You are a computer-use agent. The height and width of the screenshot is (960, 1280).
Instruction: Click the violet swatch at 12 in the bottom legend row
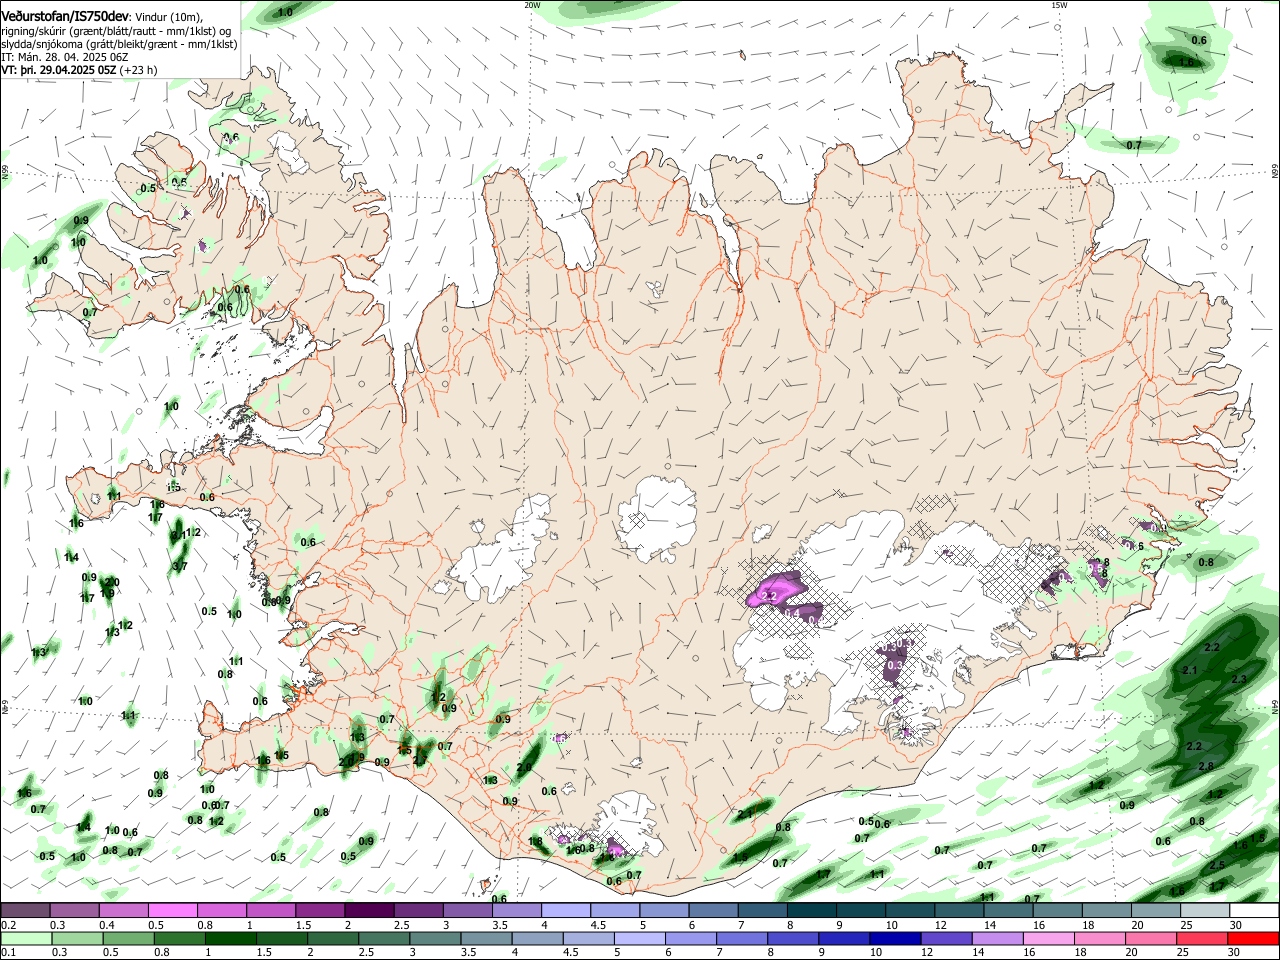tap(946, 939)
